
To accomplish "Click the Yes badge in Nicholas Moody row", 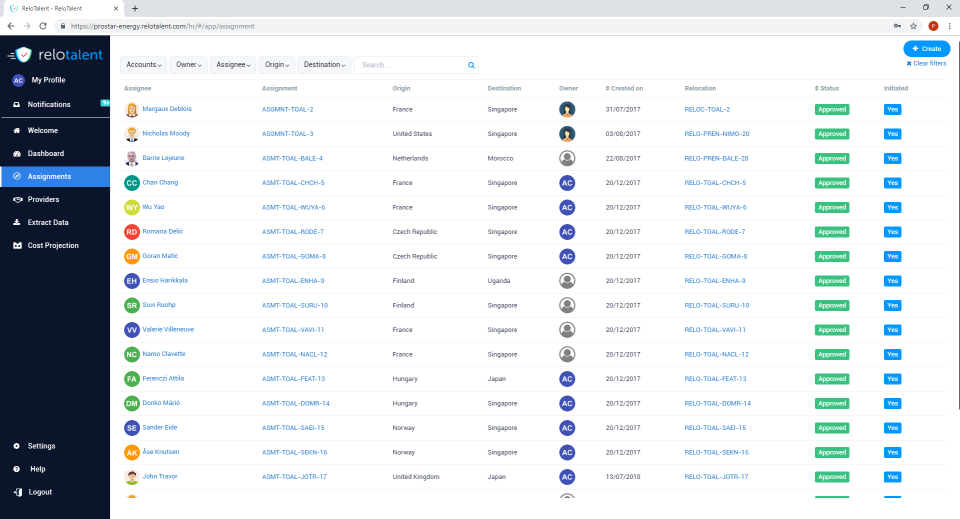I will point(893,134).
